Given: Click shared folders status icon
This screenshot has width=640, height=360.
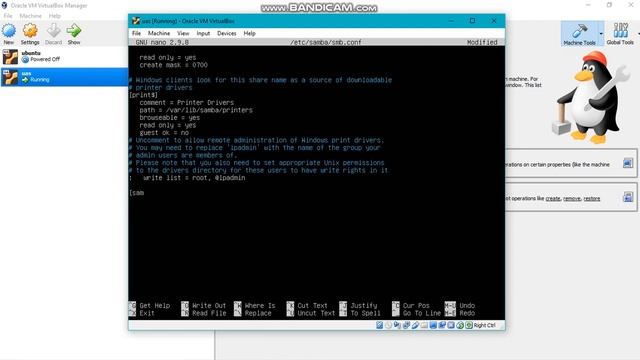Looking at the screenshot, I should click(424, 325).
